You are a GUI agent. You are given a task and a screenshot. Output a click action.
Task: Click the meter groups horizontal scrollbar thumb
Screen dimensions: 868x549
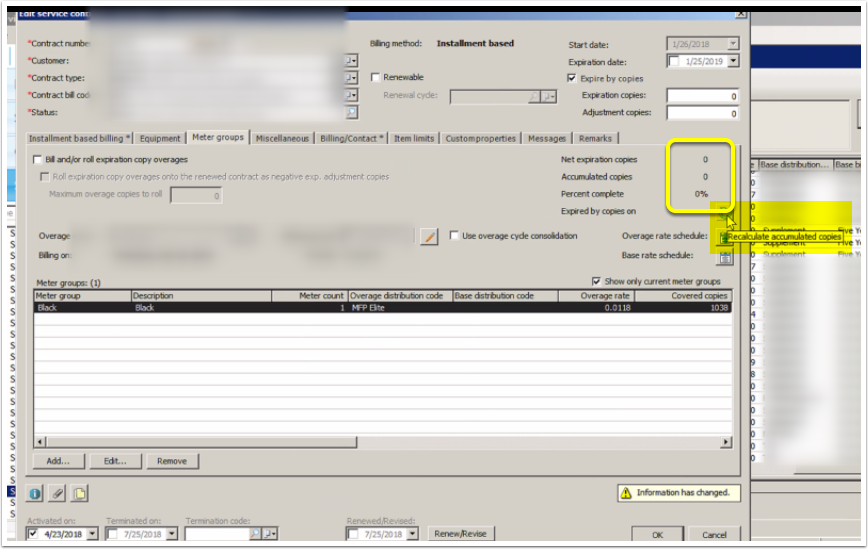pos(202,442)
